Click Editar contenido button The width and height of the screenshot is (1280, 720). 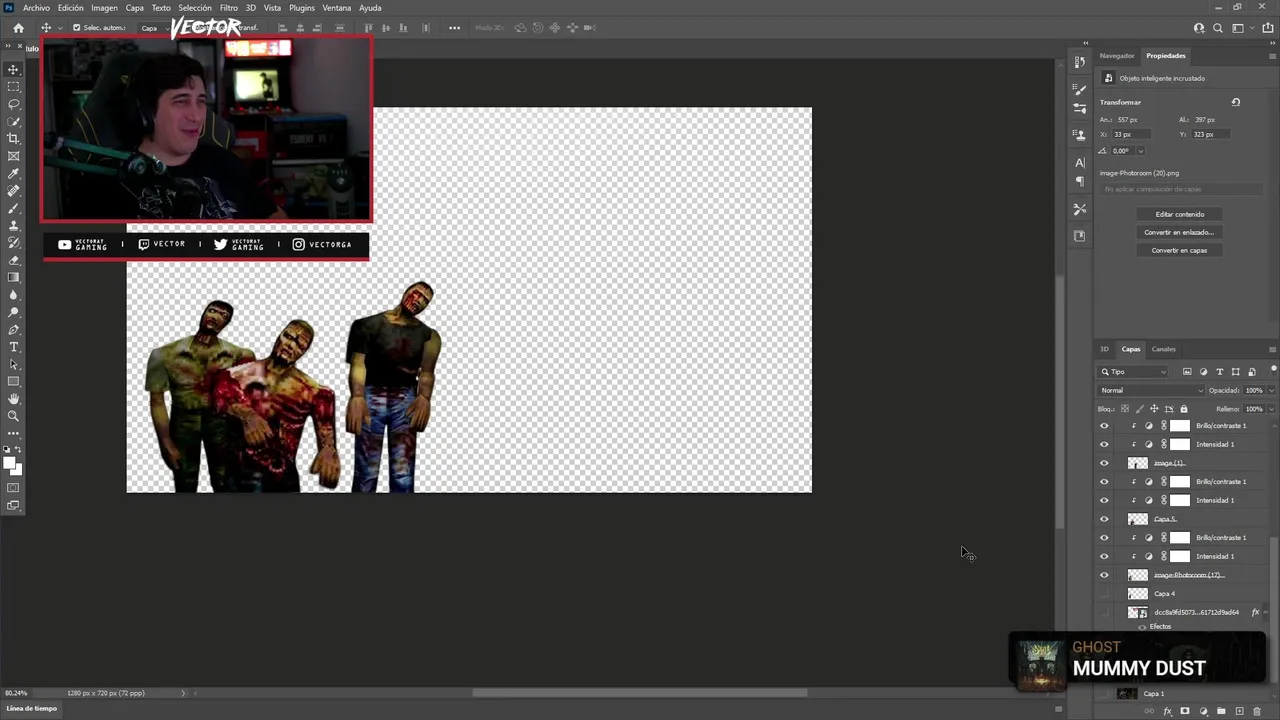click(x=1180, y=214)
